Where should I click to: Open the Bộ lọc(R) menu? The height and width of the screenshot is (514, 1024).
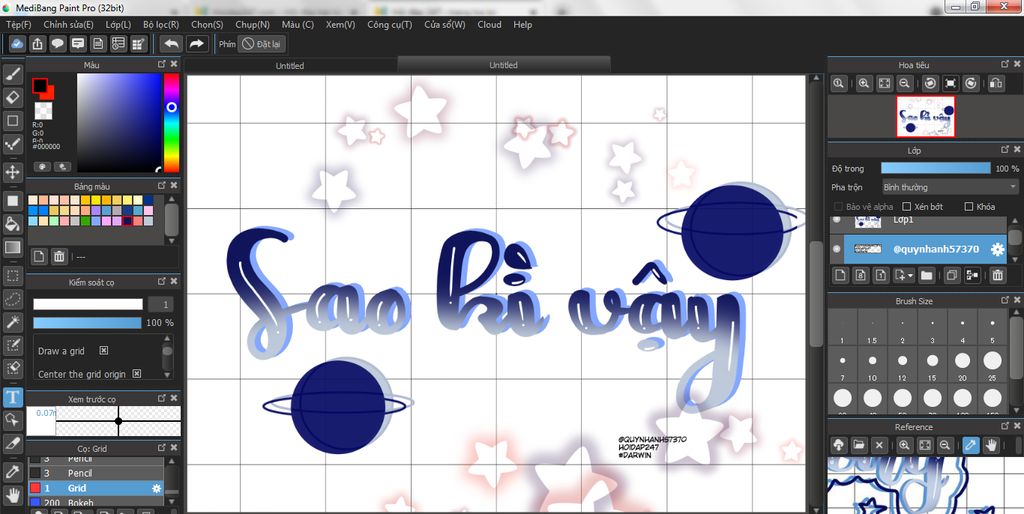tap(161, 24)
